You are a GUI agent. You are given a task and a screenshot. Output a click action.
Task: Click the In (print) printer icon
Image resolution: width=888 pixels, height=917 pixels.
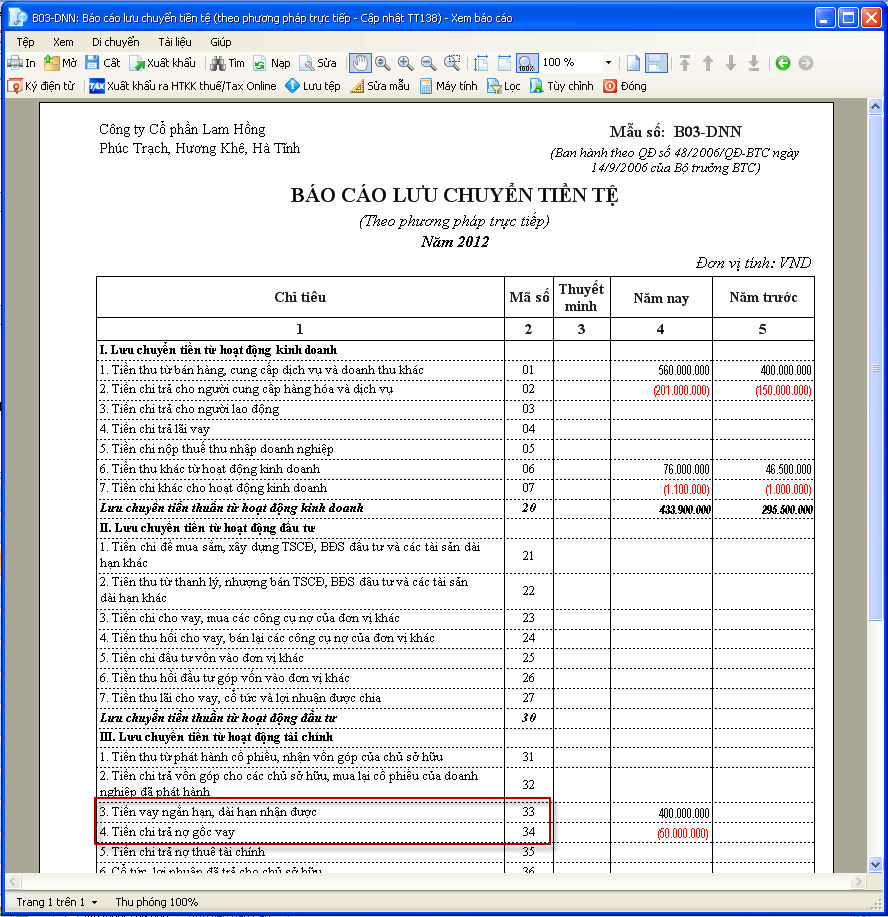[x=15, y=63]
